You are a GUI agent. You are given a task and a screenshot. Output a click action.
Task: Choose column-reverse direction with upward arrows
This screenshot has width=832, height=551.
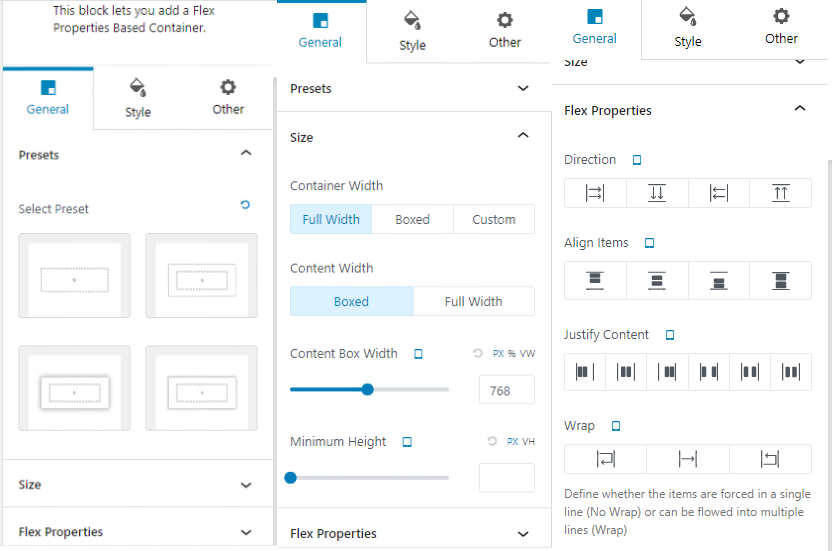click(780, 193)
